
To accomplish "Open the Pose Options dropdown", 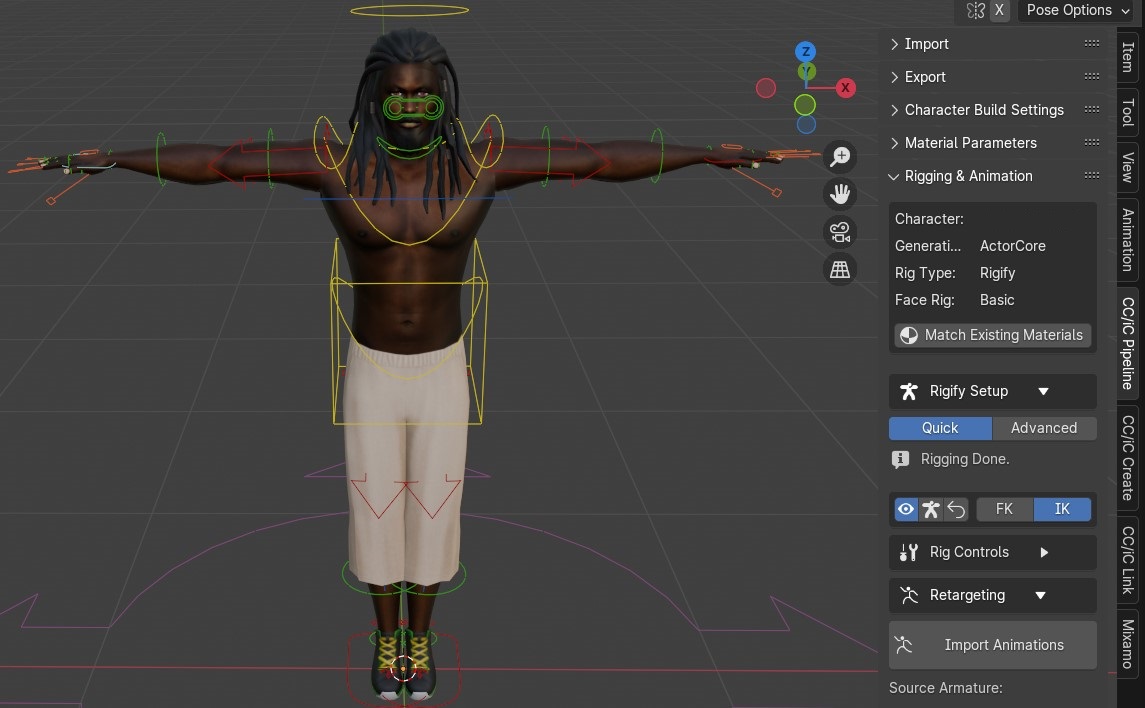I will [x=1078, y=10].
